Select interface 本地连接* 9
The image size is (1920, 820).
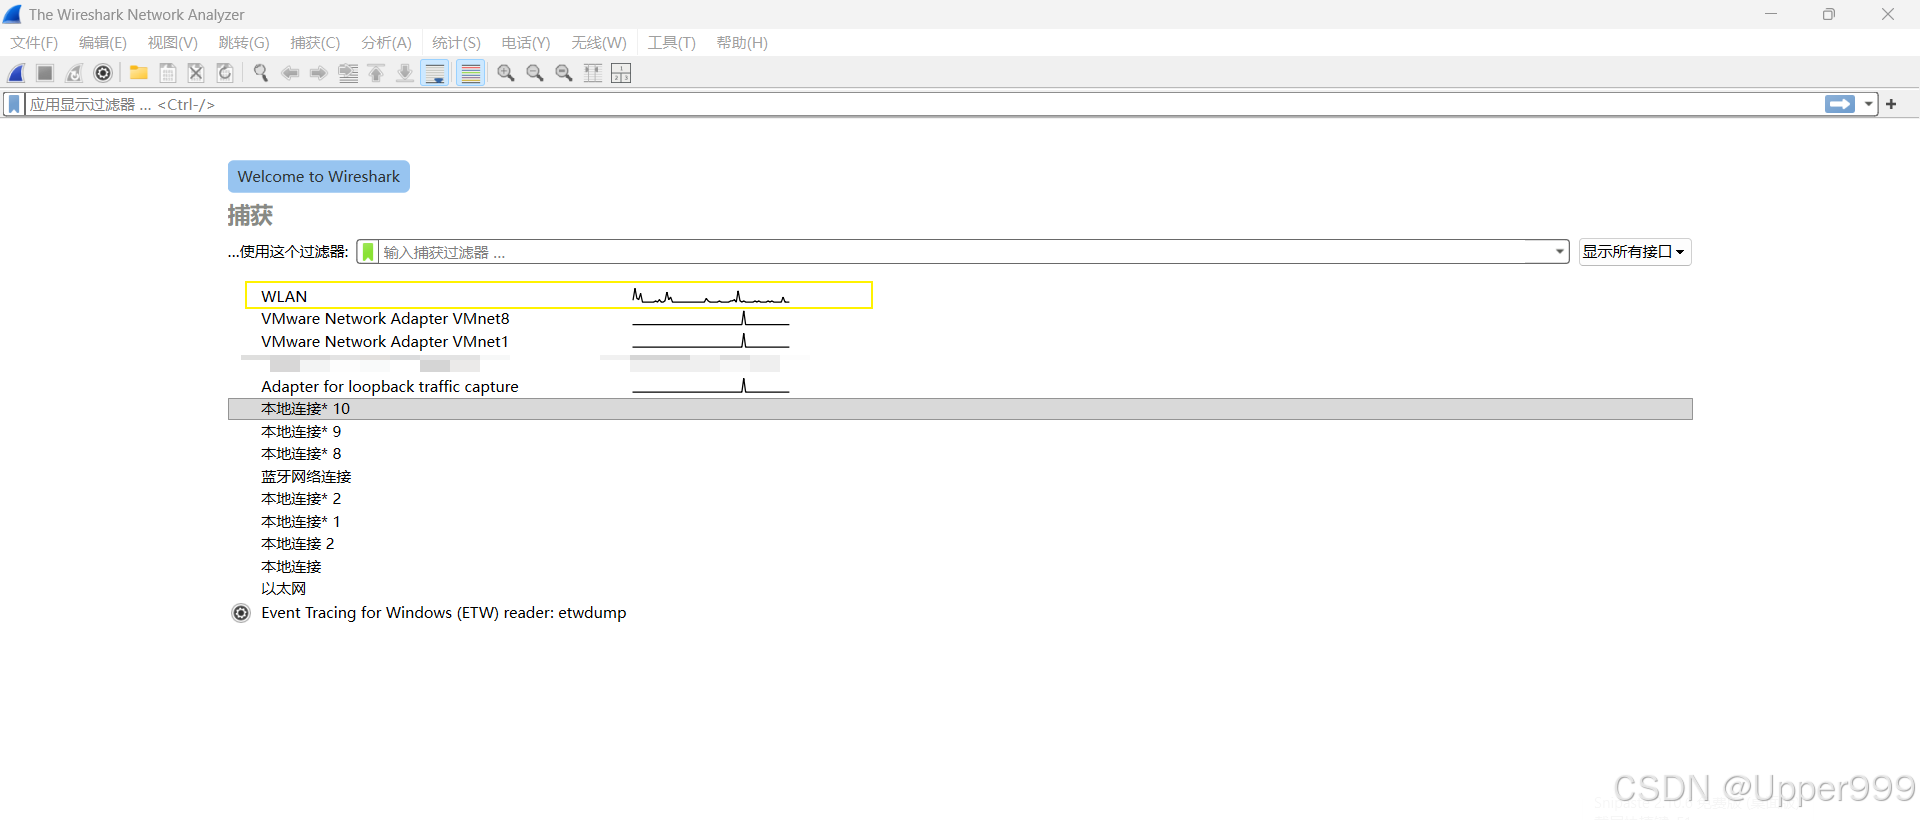click(x=301, y=432)
